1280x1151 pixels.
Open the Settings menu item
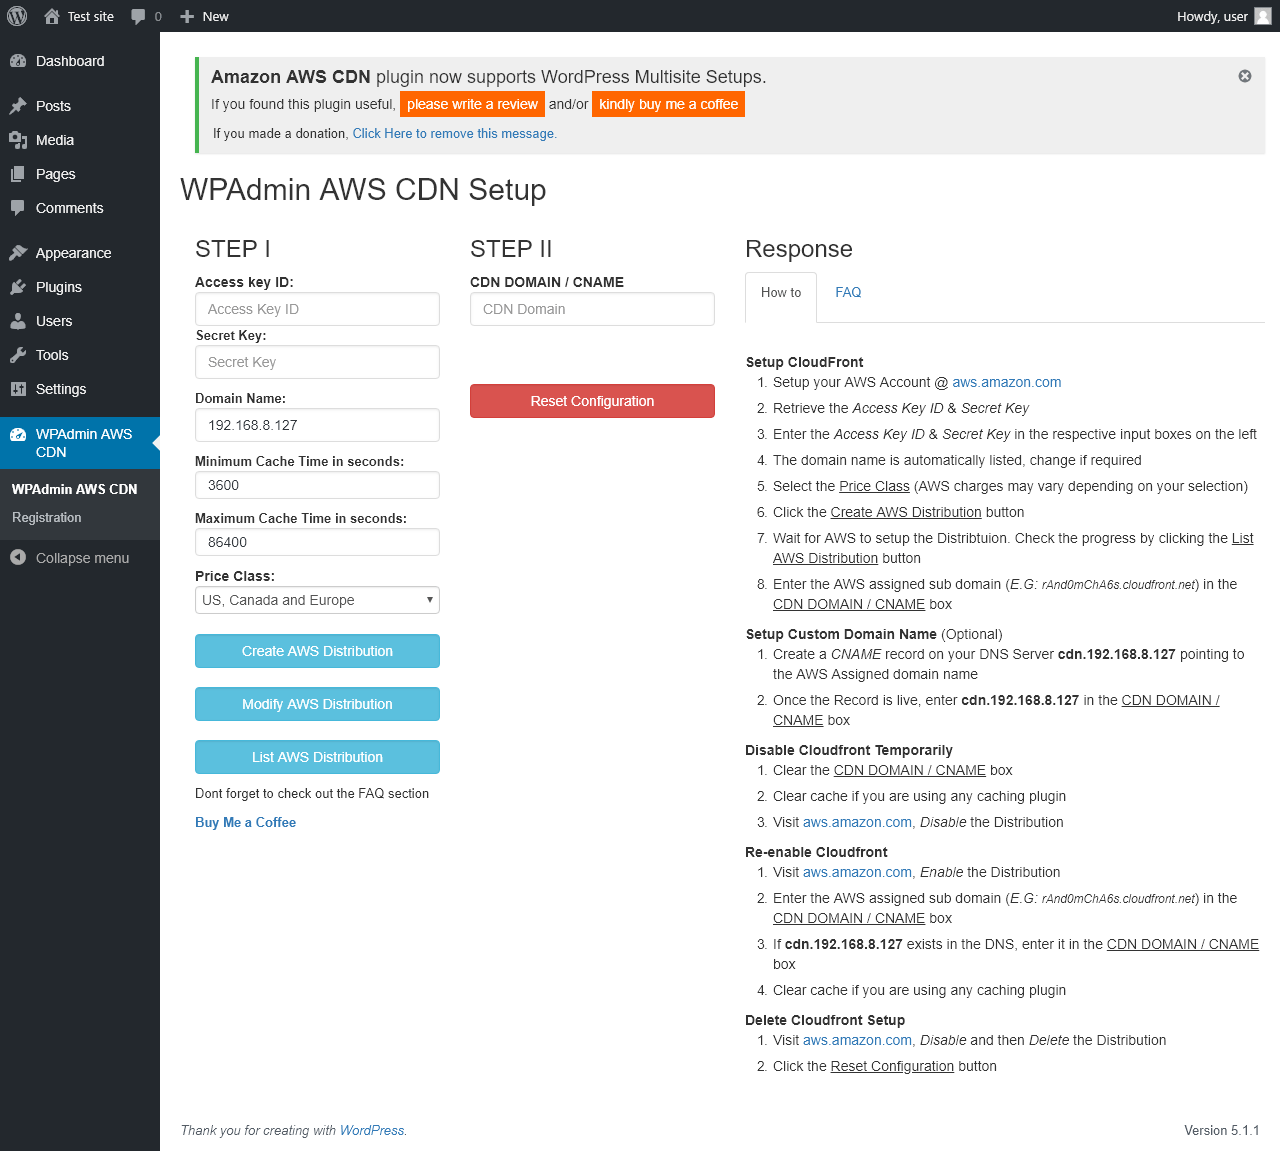tap(61, 389)
